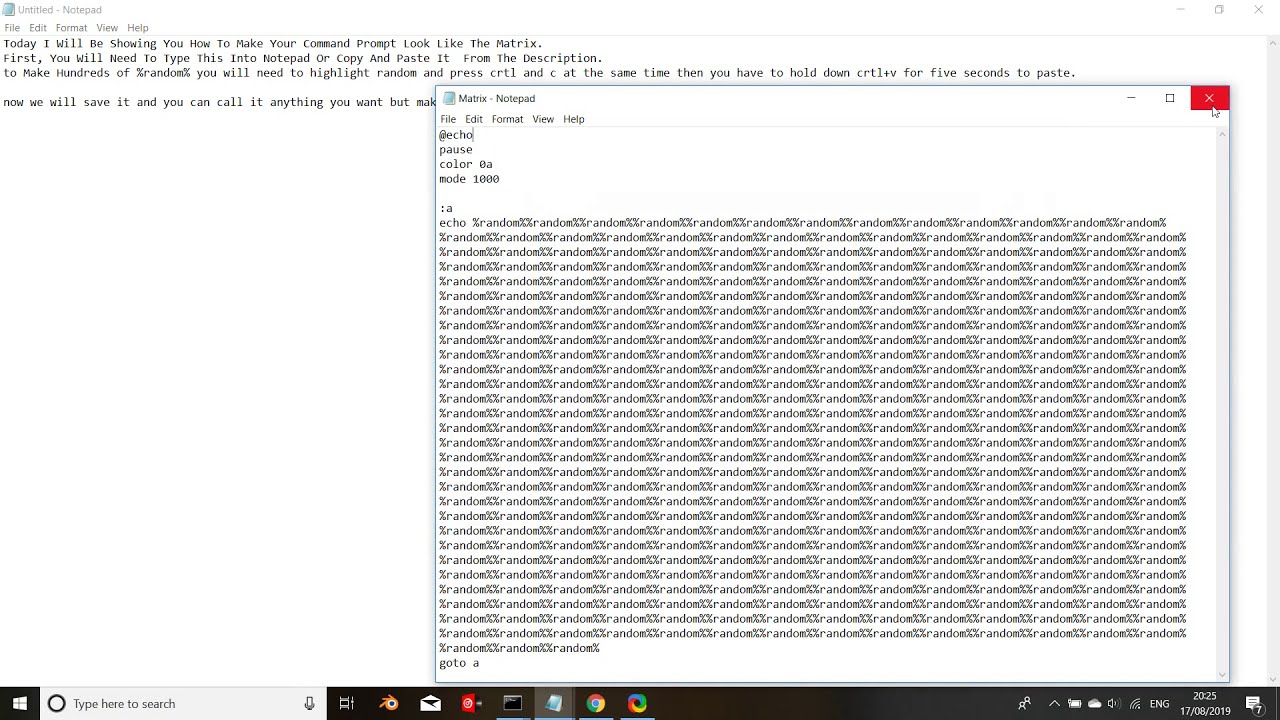Switch to Command Prompt on taskbar
This screenshot has width=1280, height=720.
[x=512, y=703]
